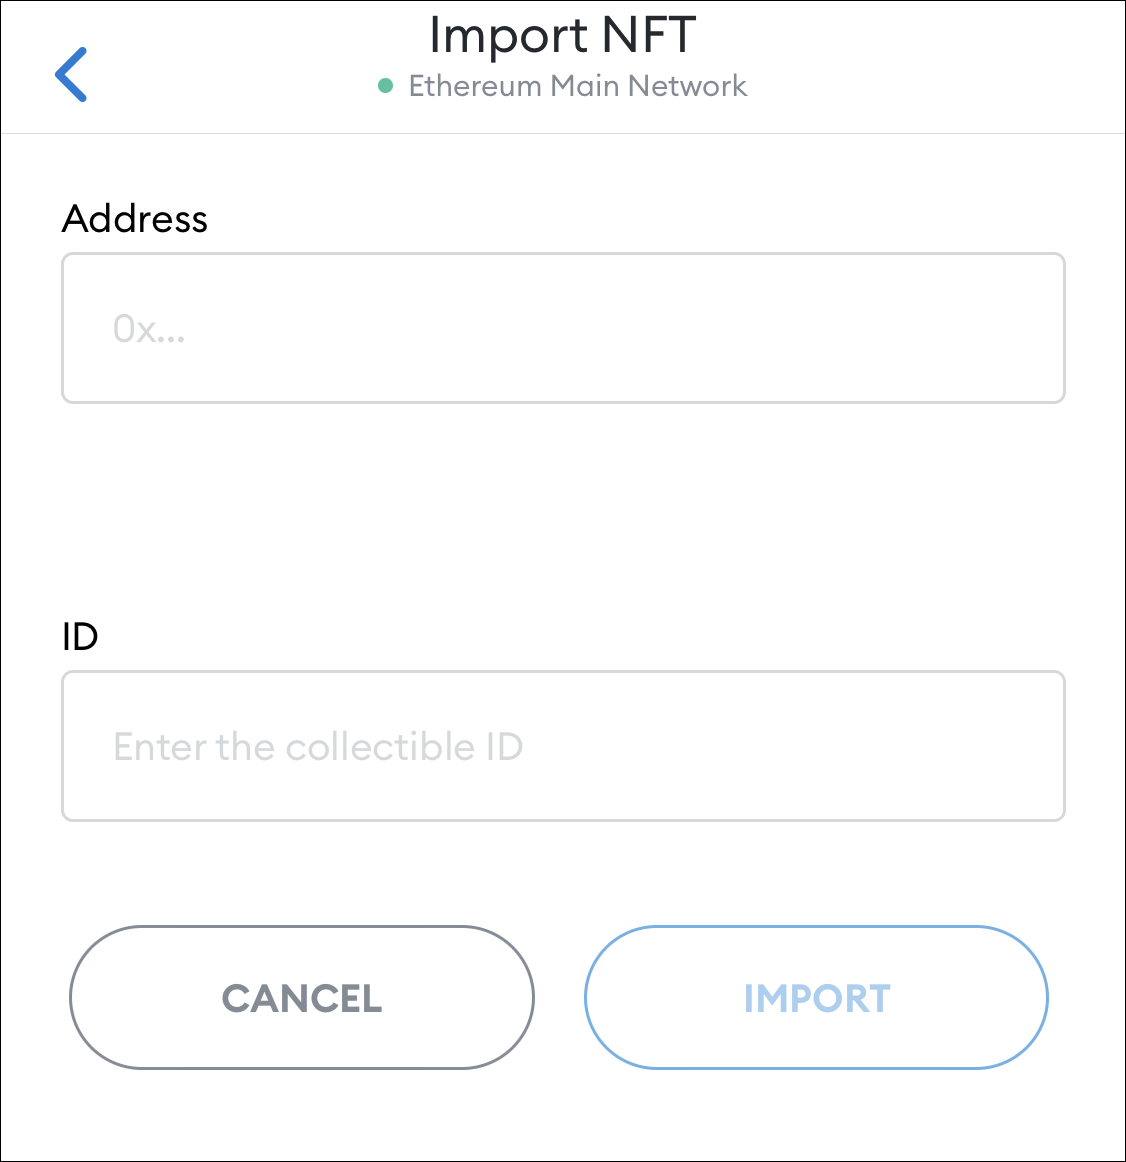Screen dimensions: 1126x1162
Task: Return to previous screen via back arrow
Action: (71, 74)
